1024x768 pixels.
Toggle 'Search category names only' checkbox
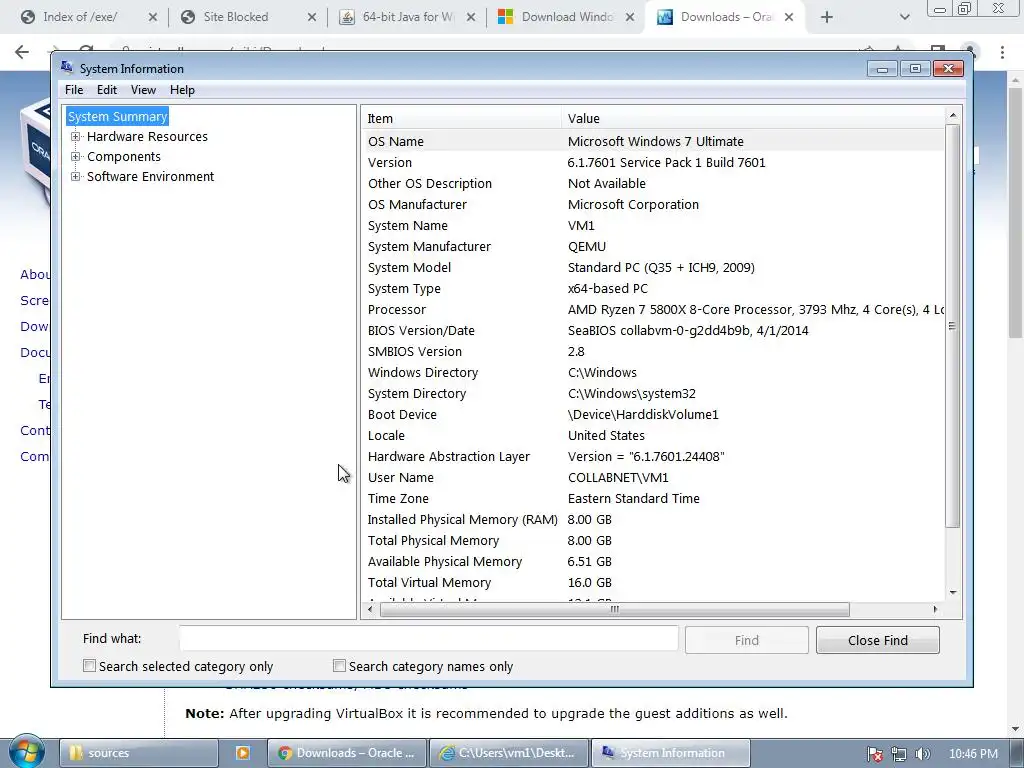tap(339, 665)
